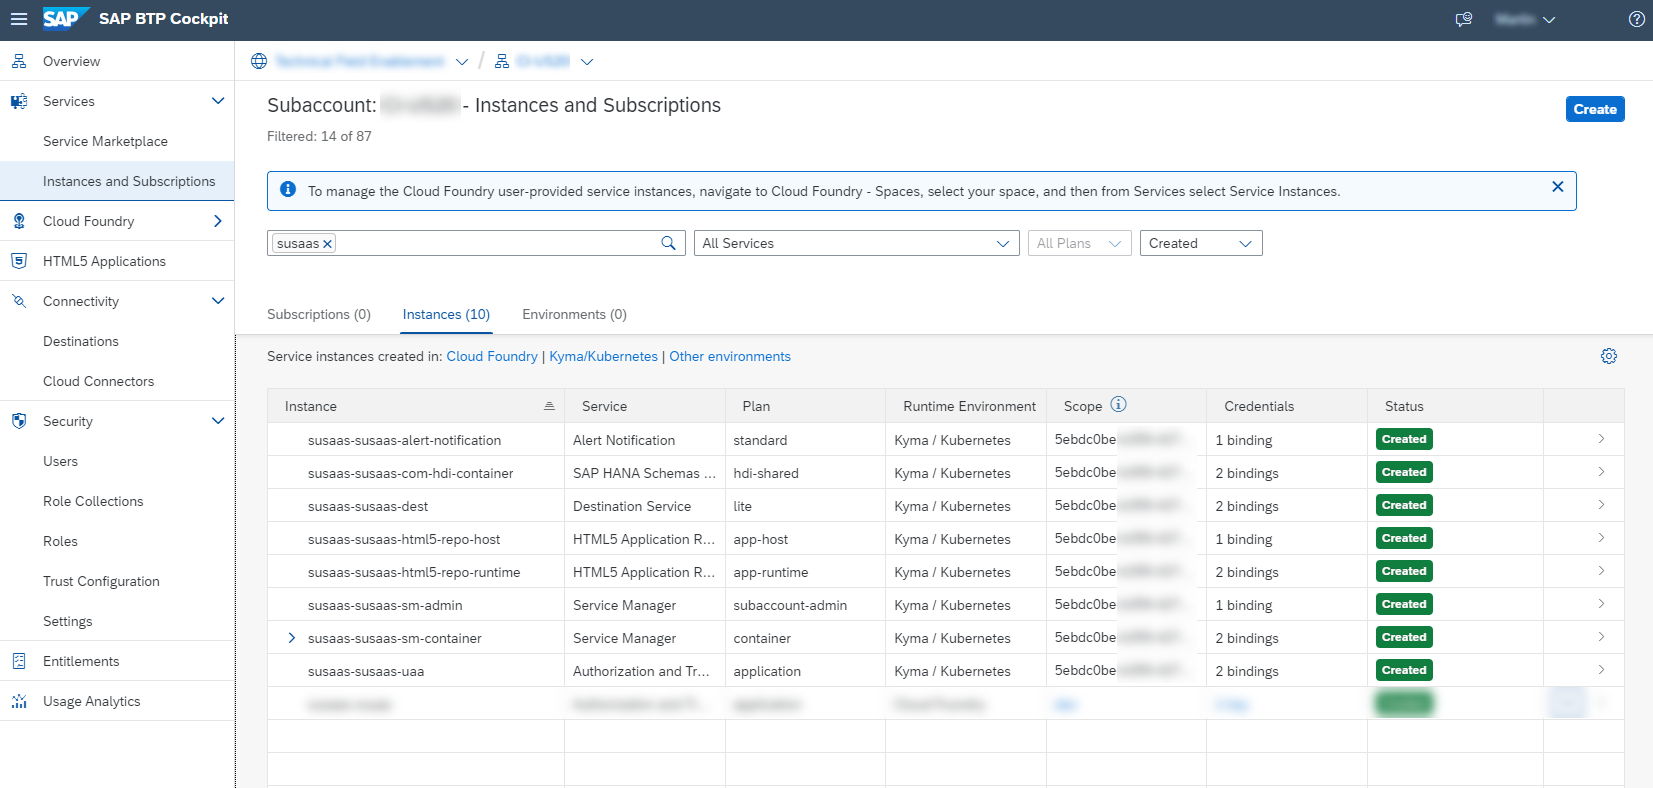The height and width of the screenshot is (788, 1653).
Task: Open details arrow for susaas-susaas-dest
Action: [x=1601, y=505]
